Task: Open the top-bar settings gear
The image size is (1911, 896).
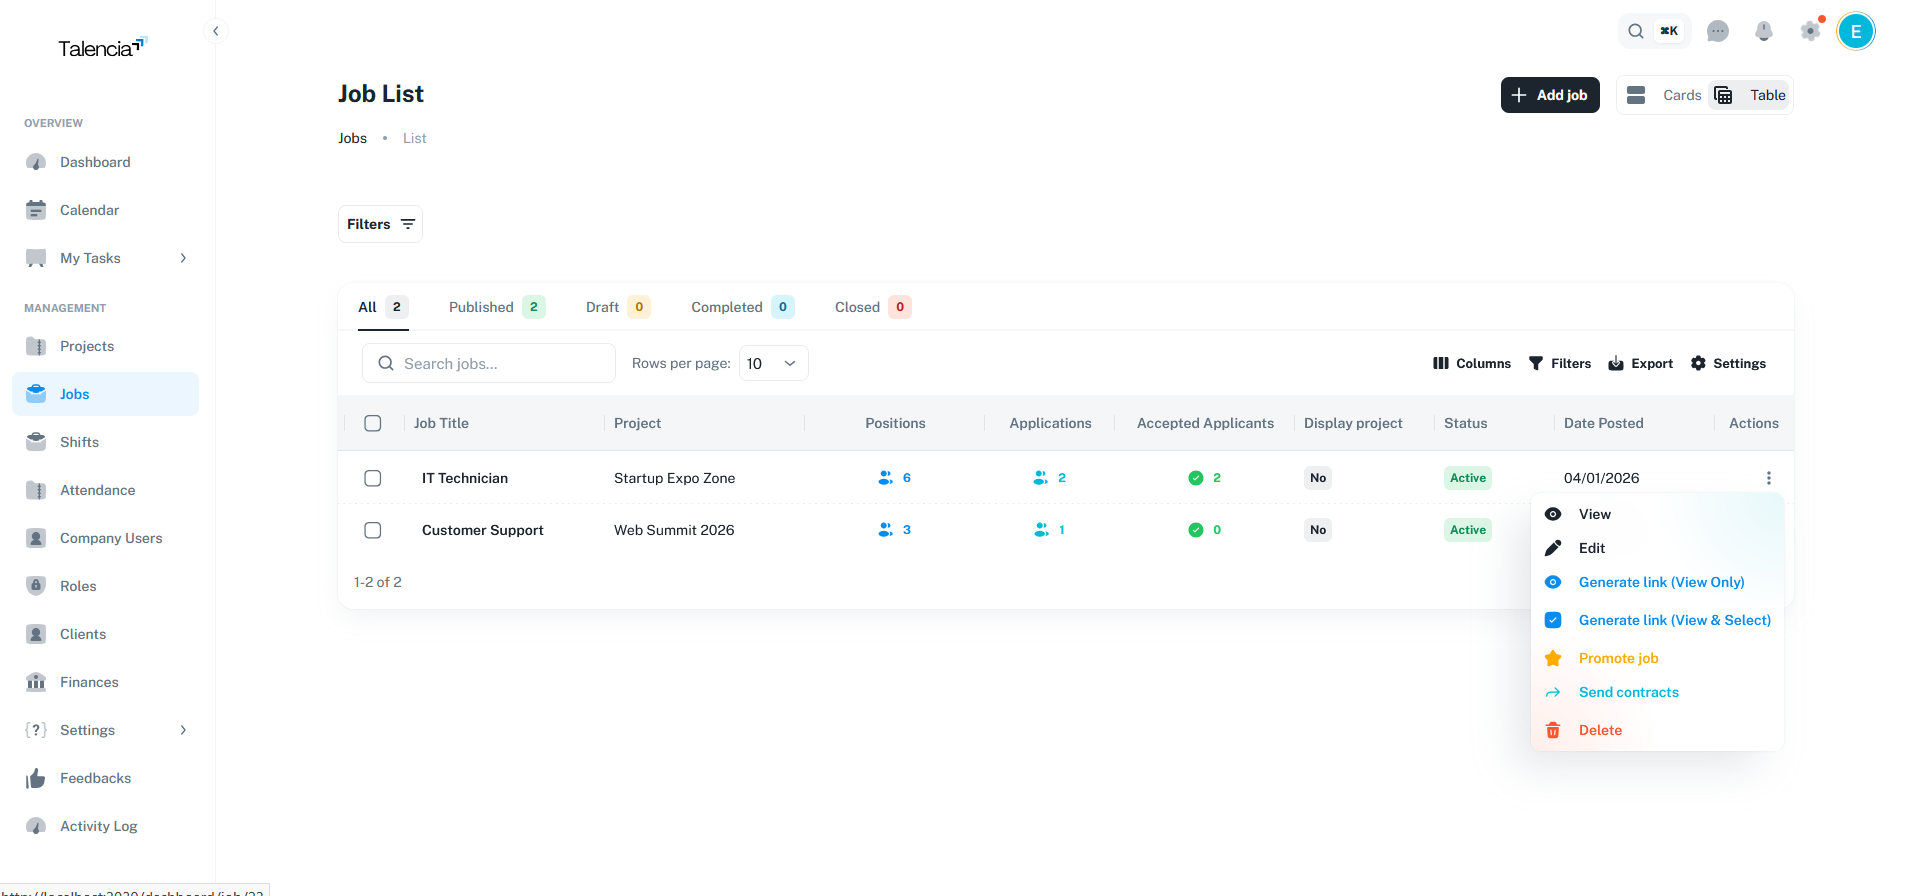Action: click(1811, 31)
